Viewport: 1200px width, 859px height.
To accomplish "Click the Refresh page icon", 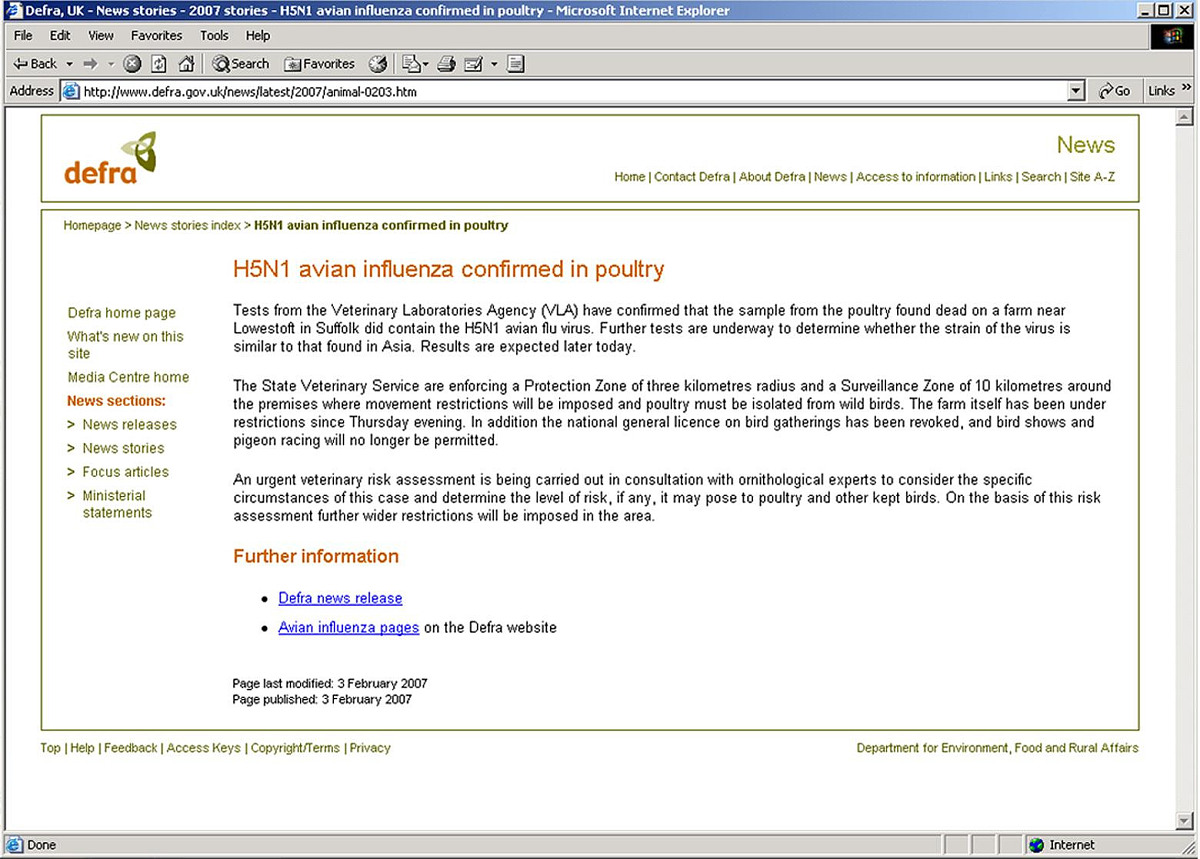I will (x=159, y=63).
